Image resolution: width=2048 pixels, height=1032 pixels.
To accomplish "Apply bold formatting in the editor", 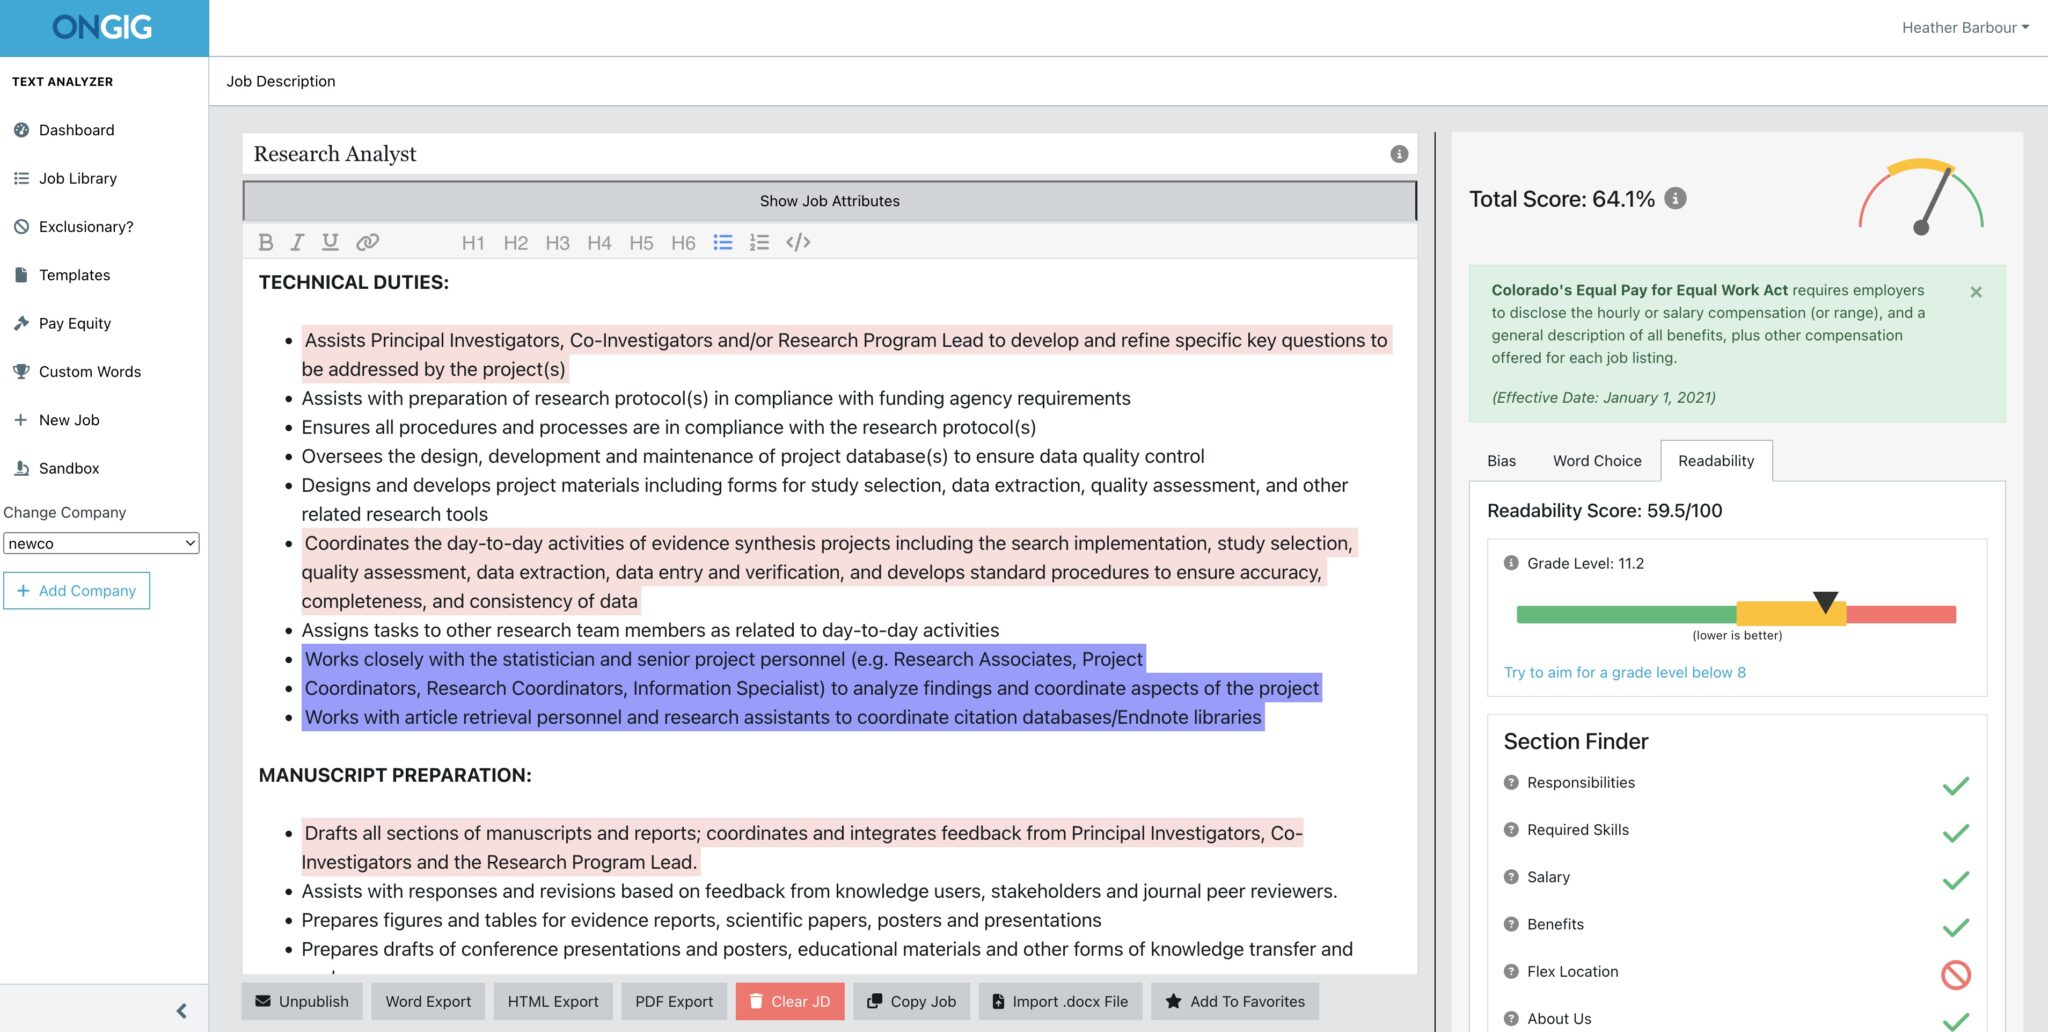I will (x=265, y=241).
